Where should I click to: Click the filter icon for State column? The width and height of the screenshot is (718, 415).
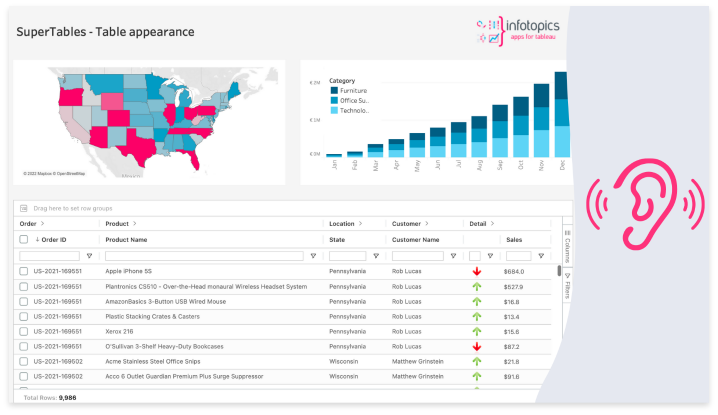377,256
